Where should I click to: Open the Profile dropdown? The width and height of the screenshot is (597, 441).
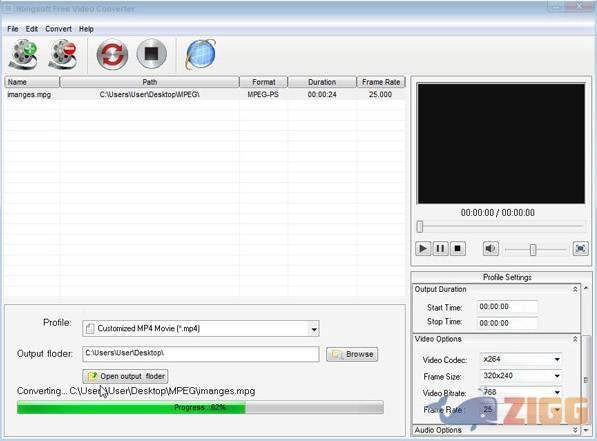click(201, 329)
